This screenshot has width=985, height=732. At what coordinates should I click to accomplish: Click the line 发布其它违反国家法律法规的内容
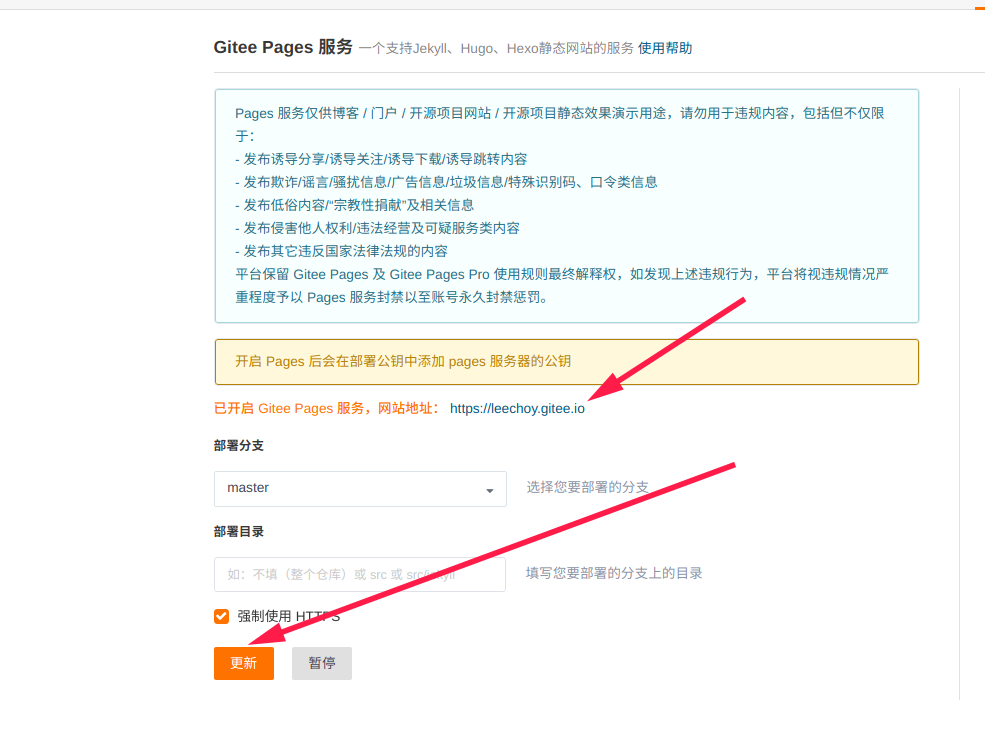341,251
